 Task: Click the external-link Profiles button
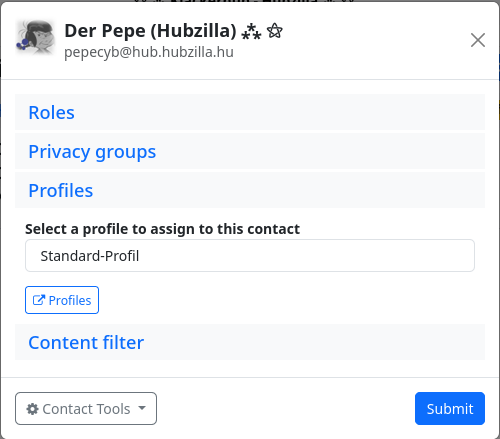[62, 300]
